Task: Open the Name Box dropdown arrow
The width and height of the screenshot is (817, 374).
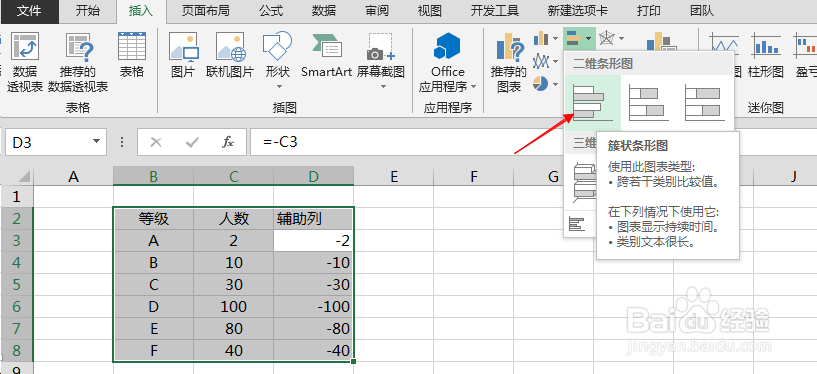Action: [x=96, y=142]
